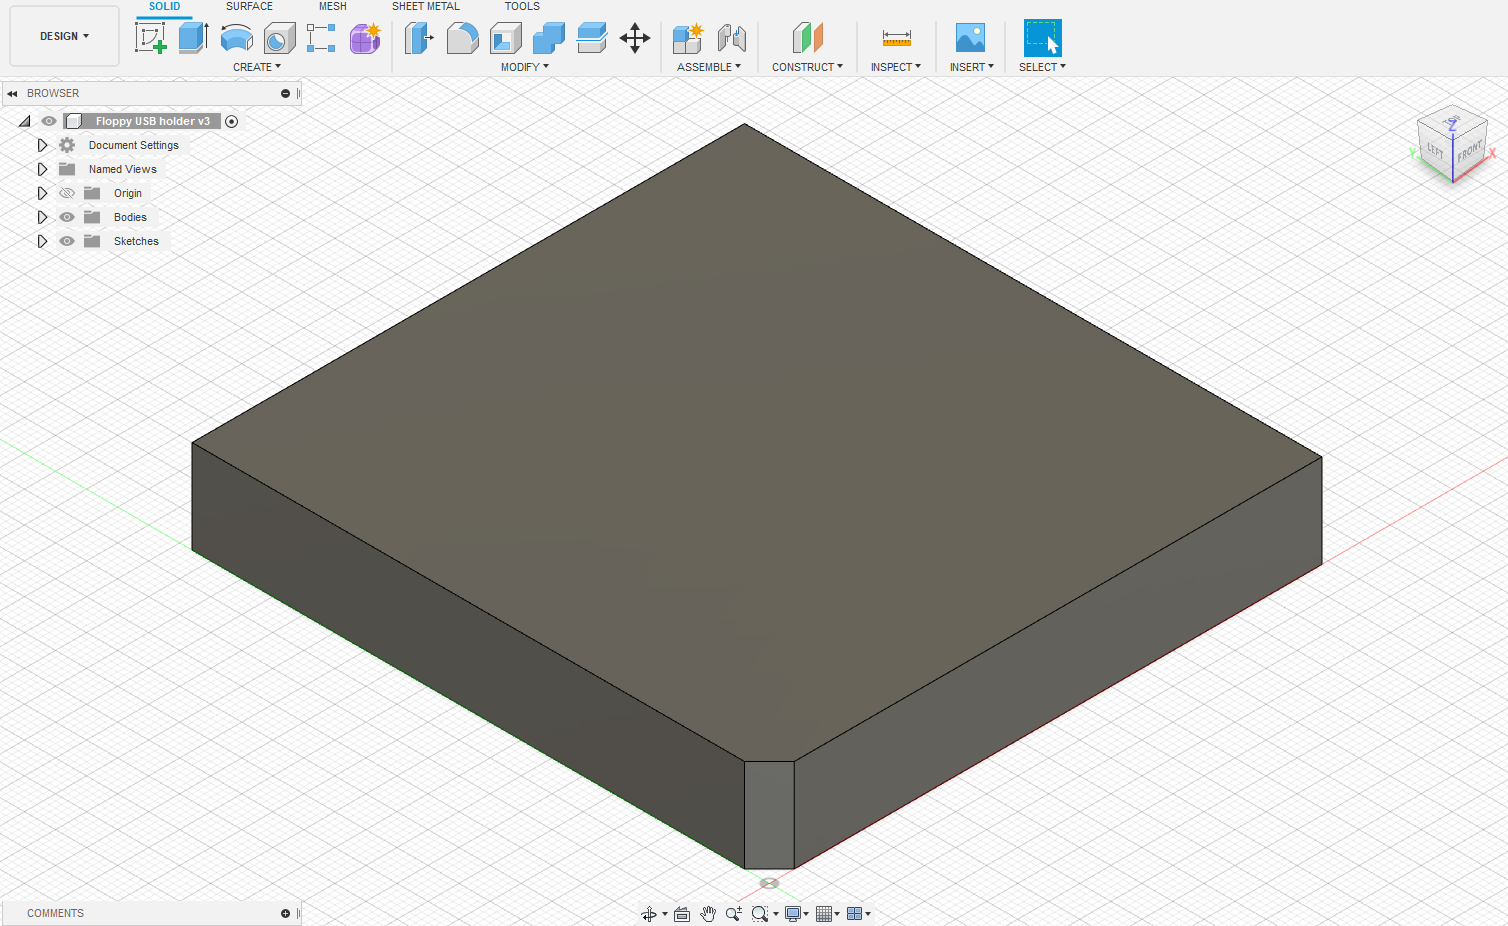Screen dimensions: 1508x926
Task: Click the FRONT face of the ViewCube
Action: 1470,151
